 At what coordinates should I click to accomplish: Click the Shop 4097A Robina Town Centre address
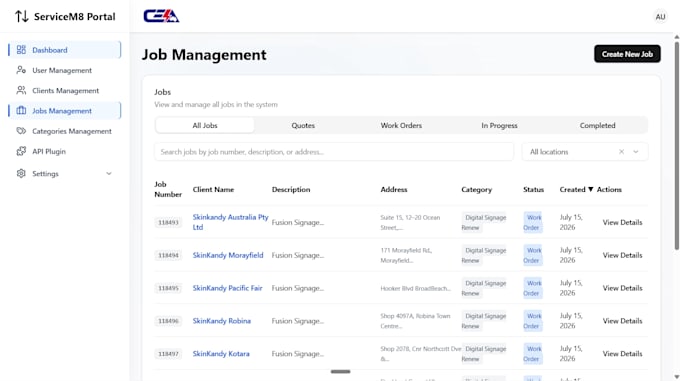coord(415,321)
